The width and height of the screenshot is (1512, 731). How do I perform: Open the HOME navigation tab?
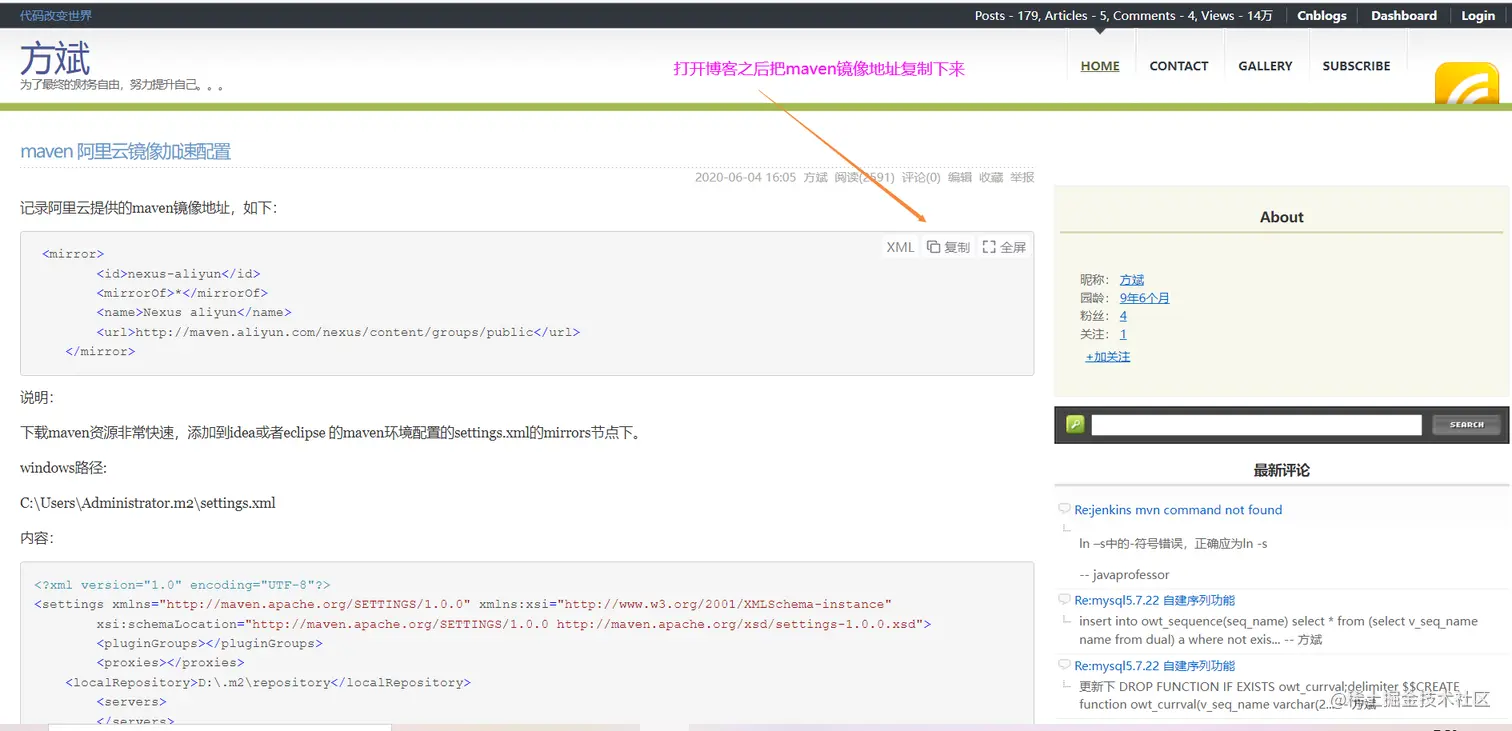click(x=1100, y=66)
